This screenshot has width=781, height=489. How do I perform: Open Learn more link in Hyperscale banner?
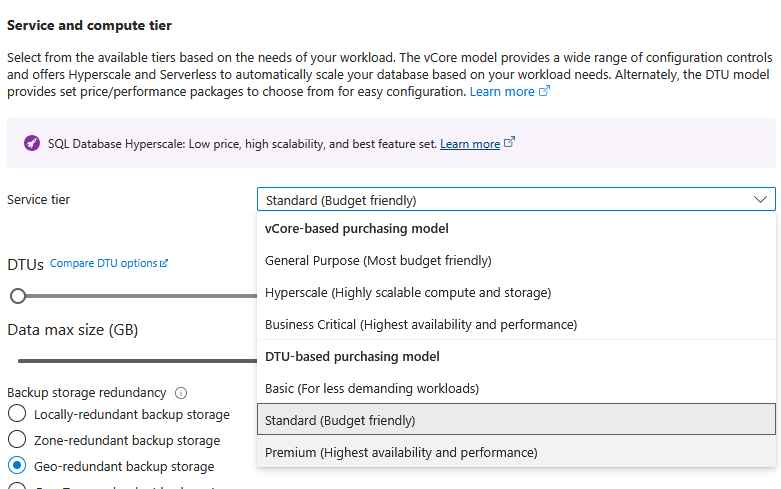[470, 144]
